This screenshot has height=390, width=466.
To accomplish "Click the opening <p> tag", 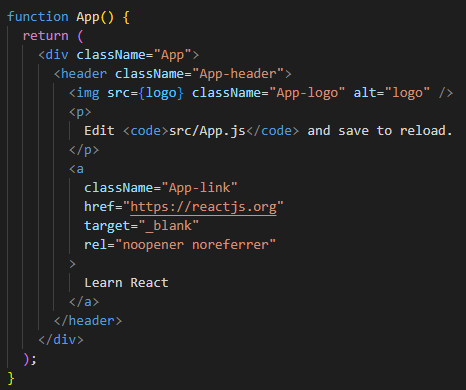I will [x=80, y=112].
